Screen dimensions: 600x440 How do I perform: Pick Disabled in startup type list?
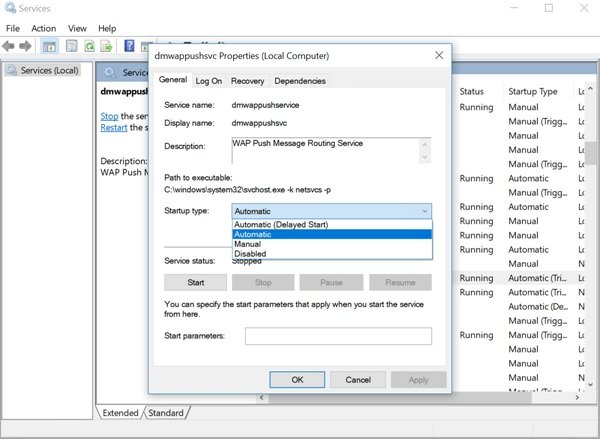(250, 254)
